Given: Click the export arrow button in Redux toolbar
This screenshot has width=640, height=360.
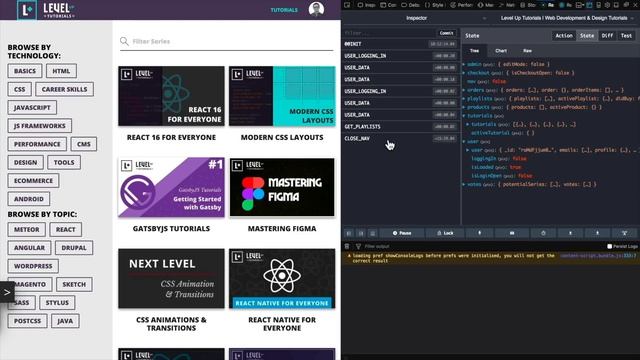Looking at the screenshot, I should coord(570,233).
